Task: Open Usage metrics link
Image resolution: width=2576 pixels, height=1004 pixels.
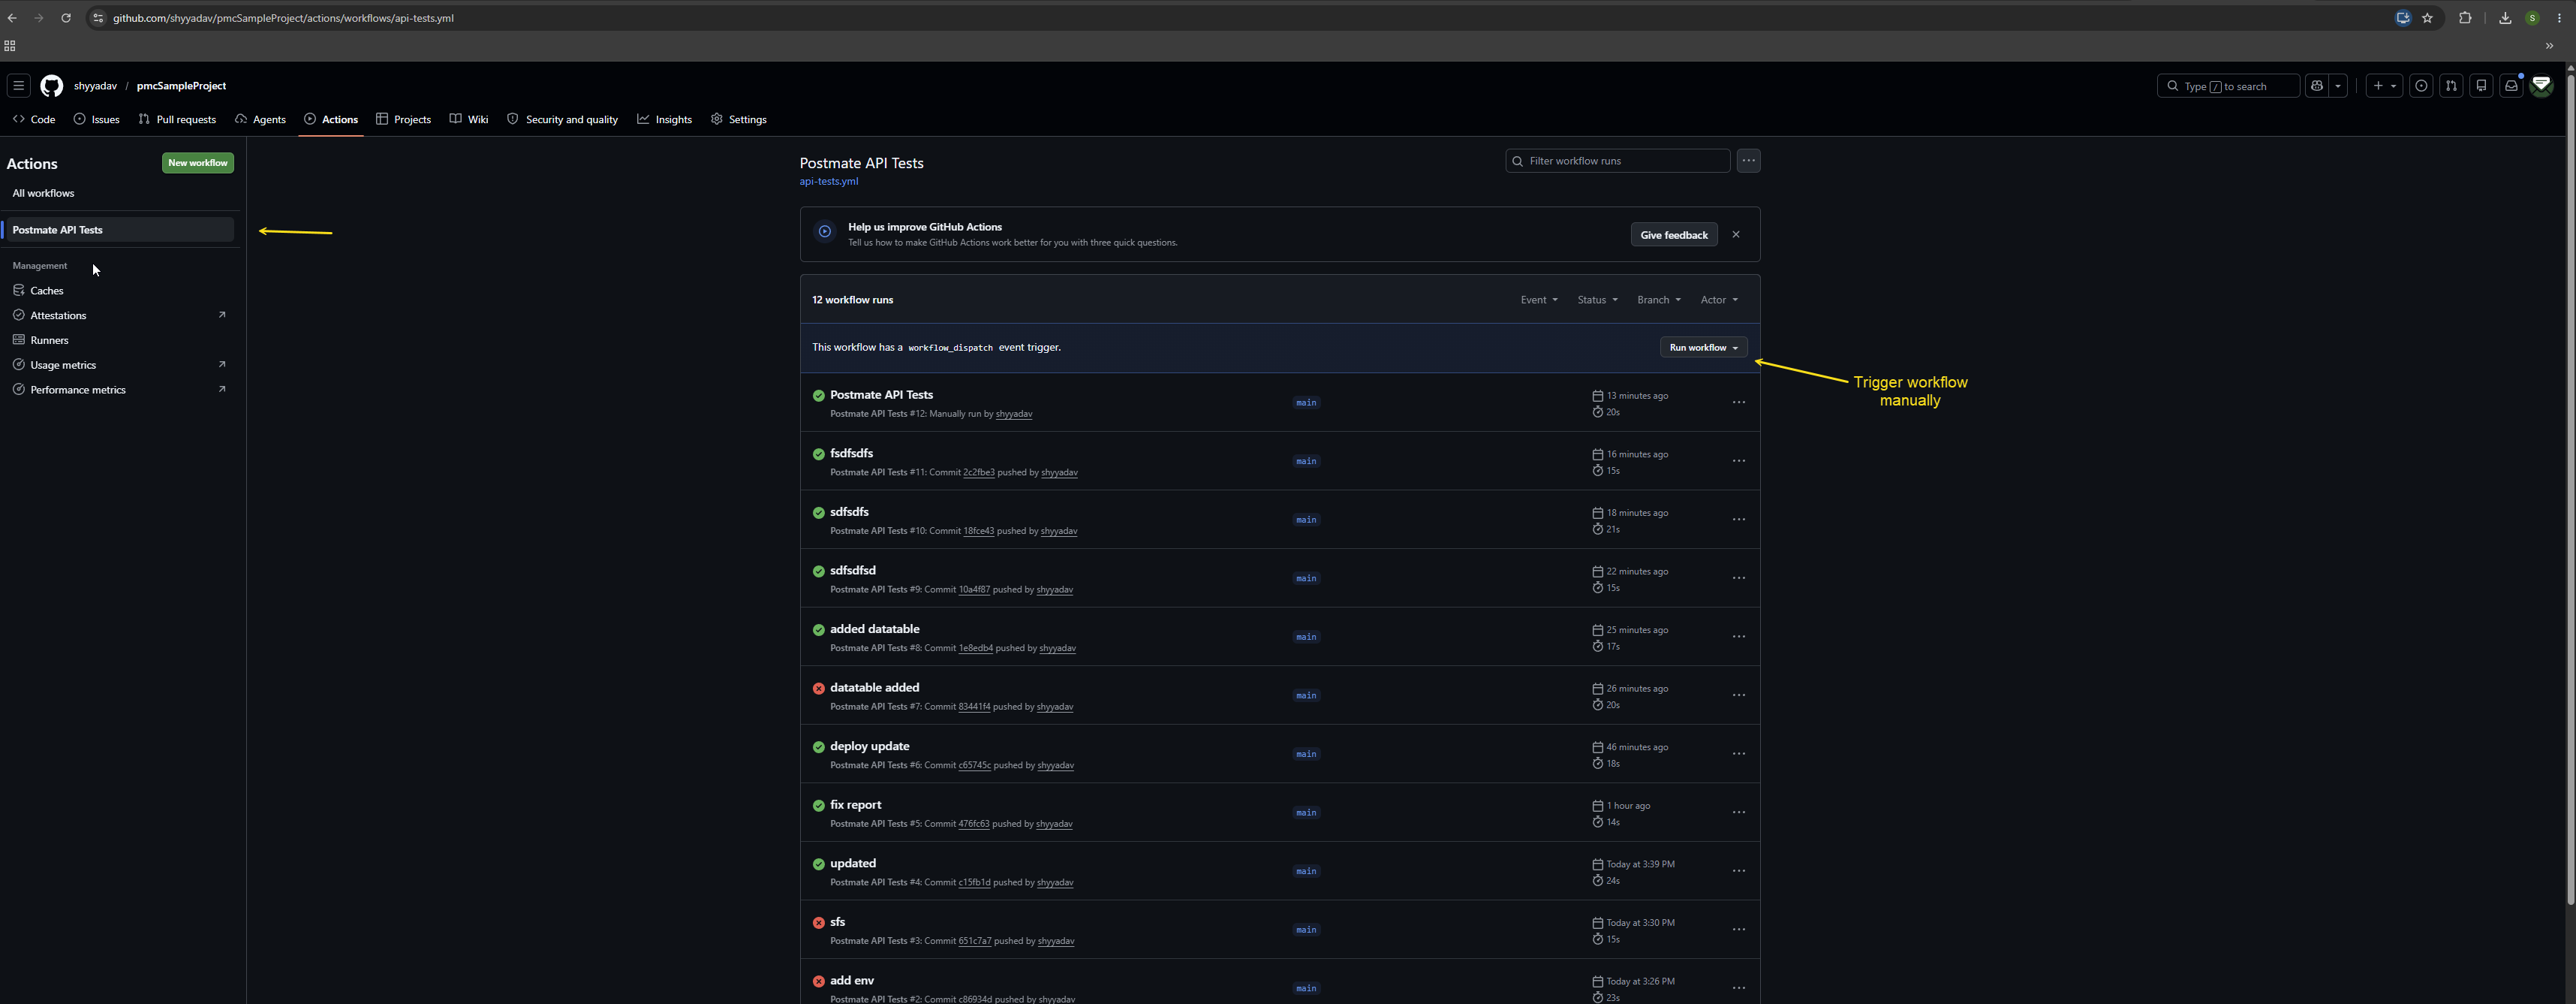Action: [119, 365]
